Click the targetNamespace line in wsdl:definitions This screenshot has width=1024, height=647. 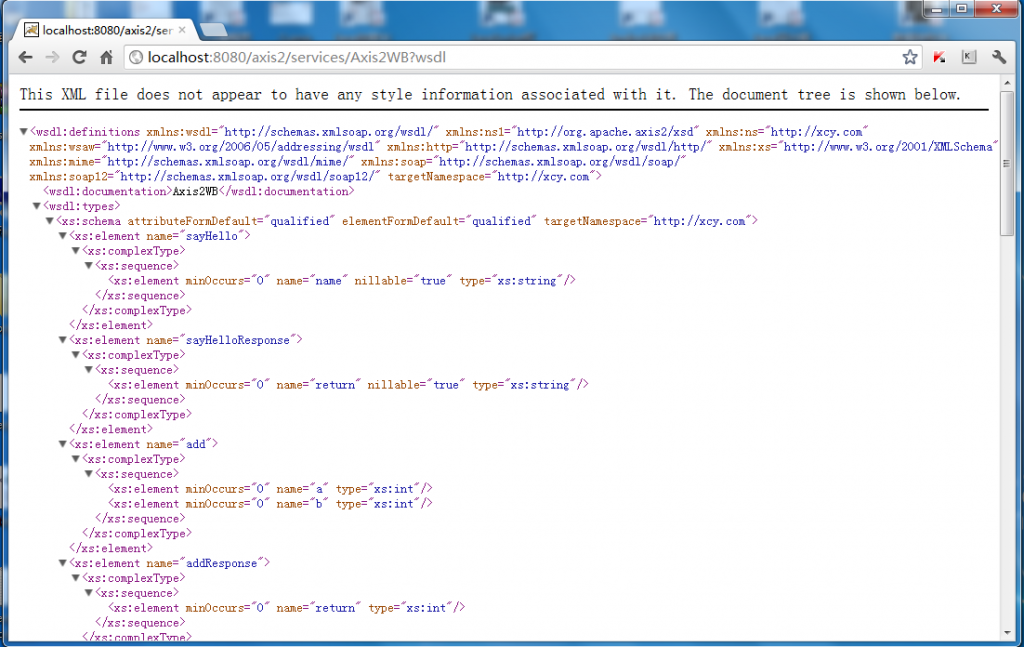tap(315, 176)
